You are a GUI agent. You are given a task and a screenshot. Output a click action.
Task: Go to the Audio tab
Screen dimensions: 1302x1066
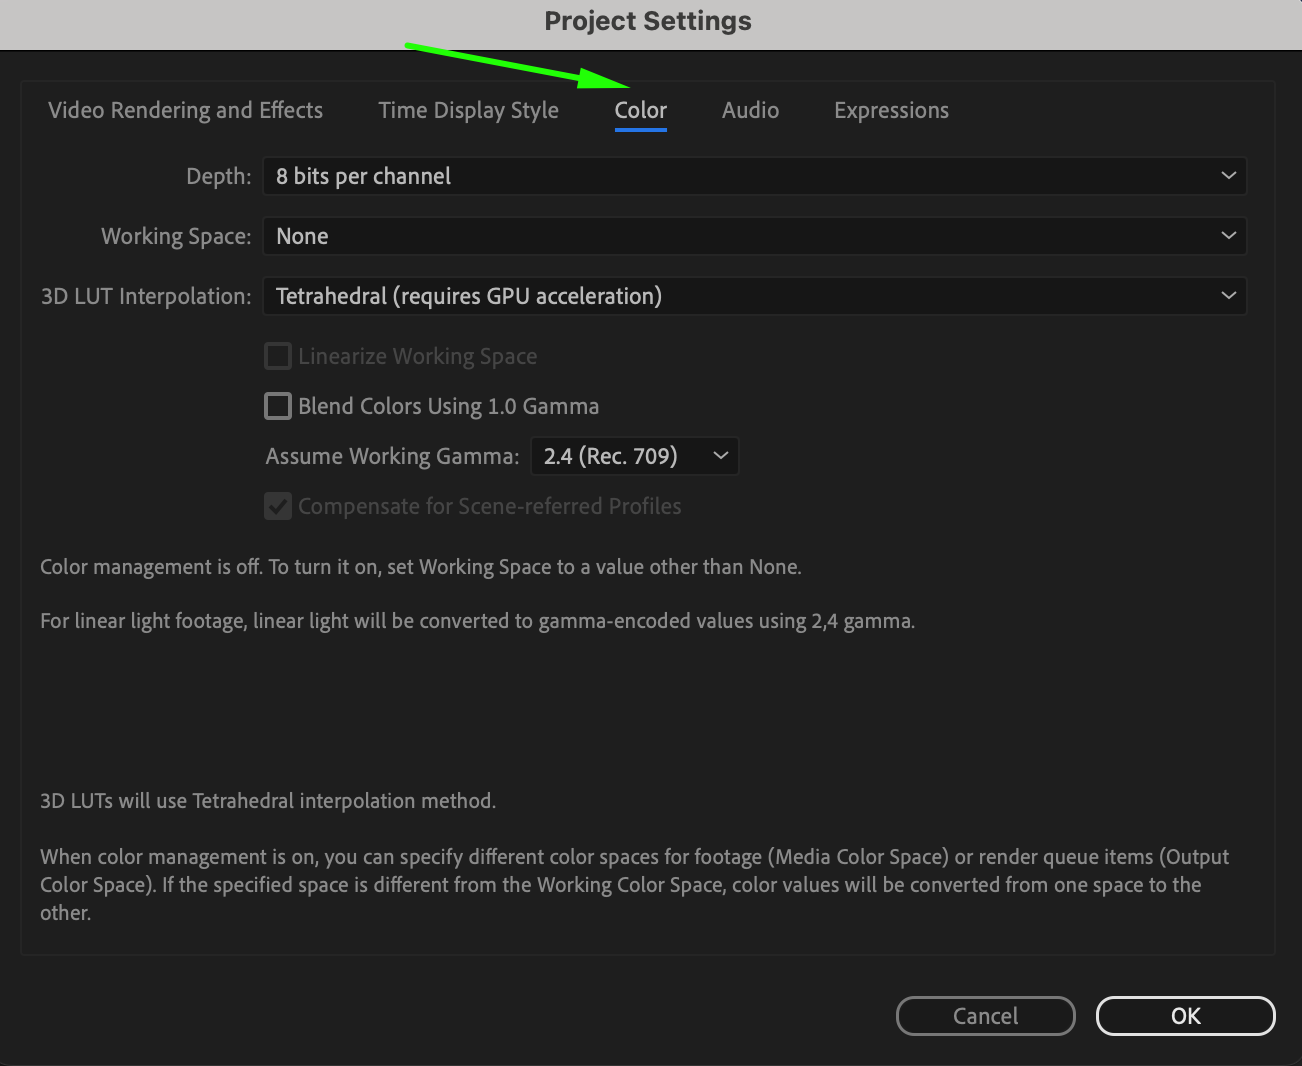point(750,110)
